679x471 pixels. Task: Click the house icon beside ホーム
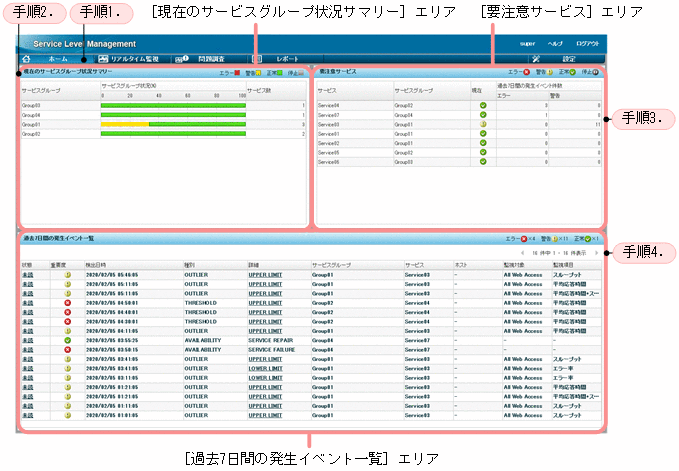[x=26, y=59]
